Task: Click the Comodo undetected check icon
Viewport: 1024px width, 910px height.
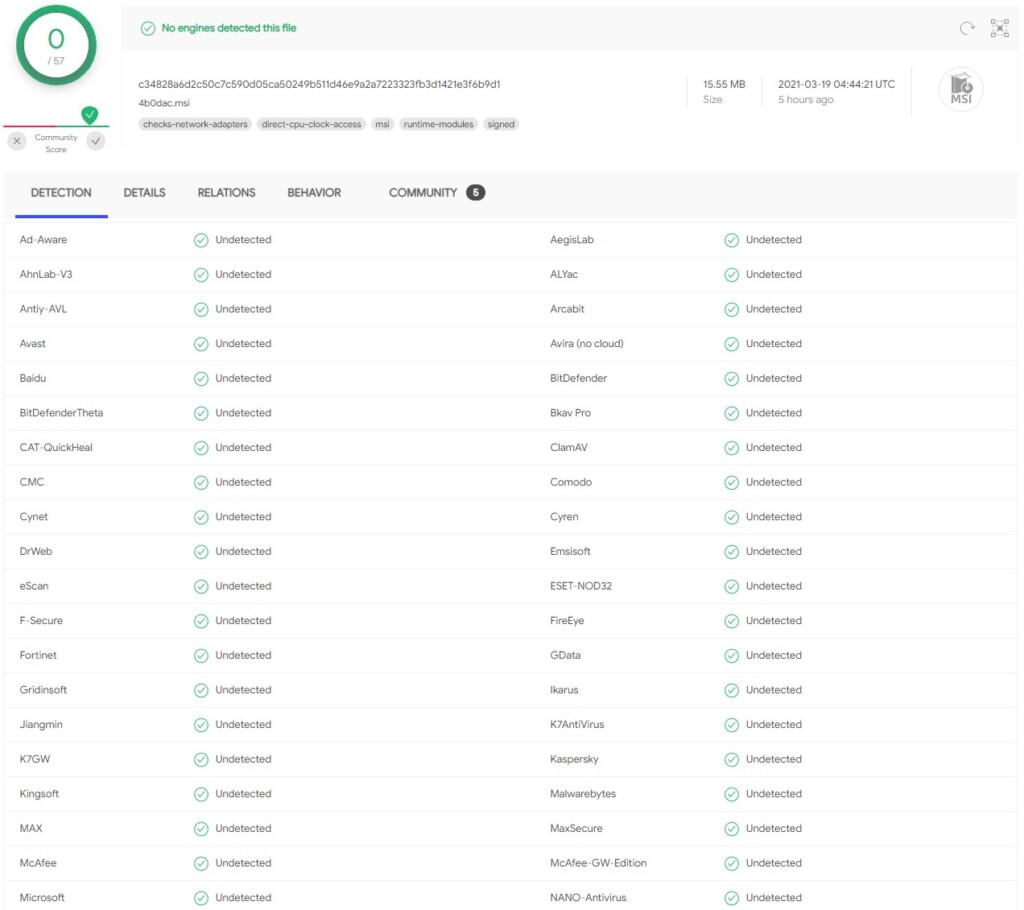Action: pyautogui.click(x=731, y=483)
